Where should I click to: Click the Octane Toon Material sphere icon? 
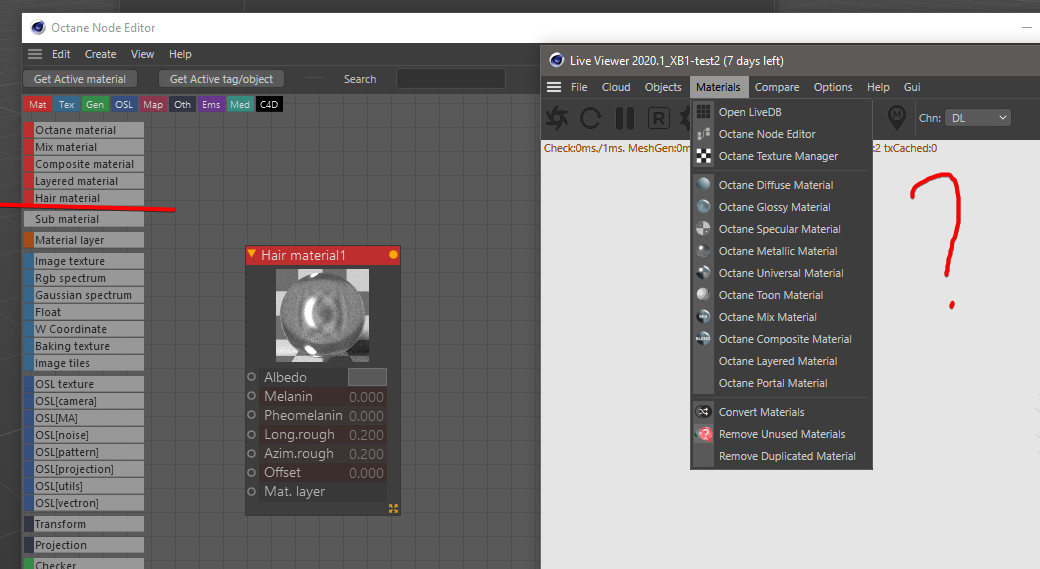pyautogui.click(x=704, y=294)
